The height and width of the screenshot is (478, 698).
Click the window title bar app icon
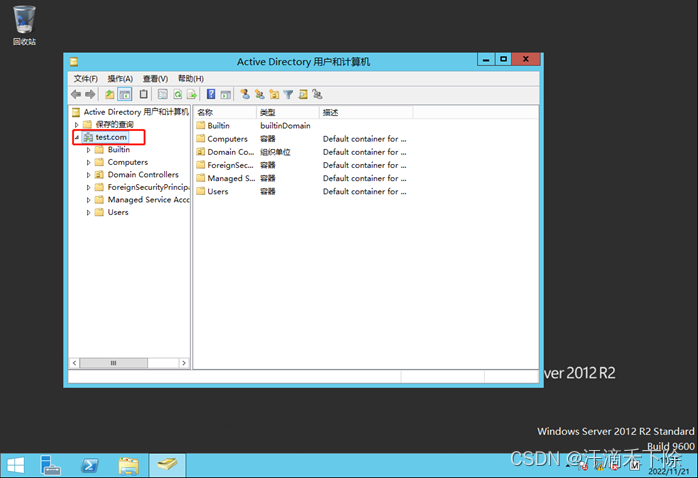(x=74, y=61)
